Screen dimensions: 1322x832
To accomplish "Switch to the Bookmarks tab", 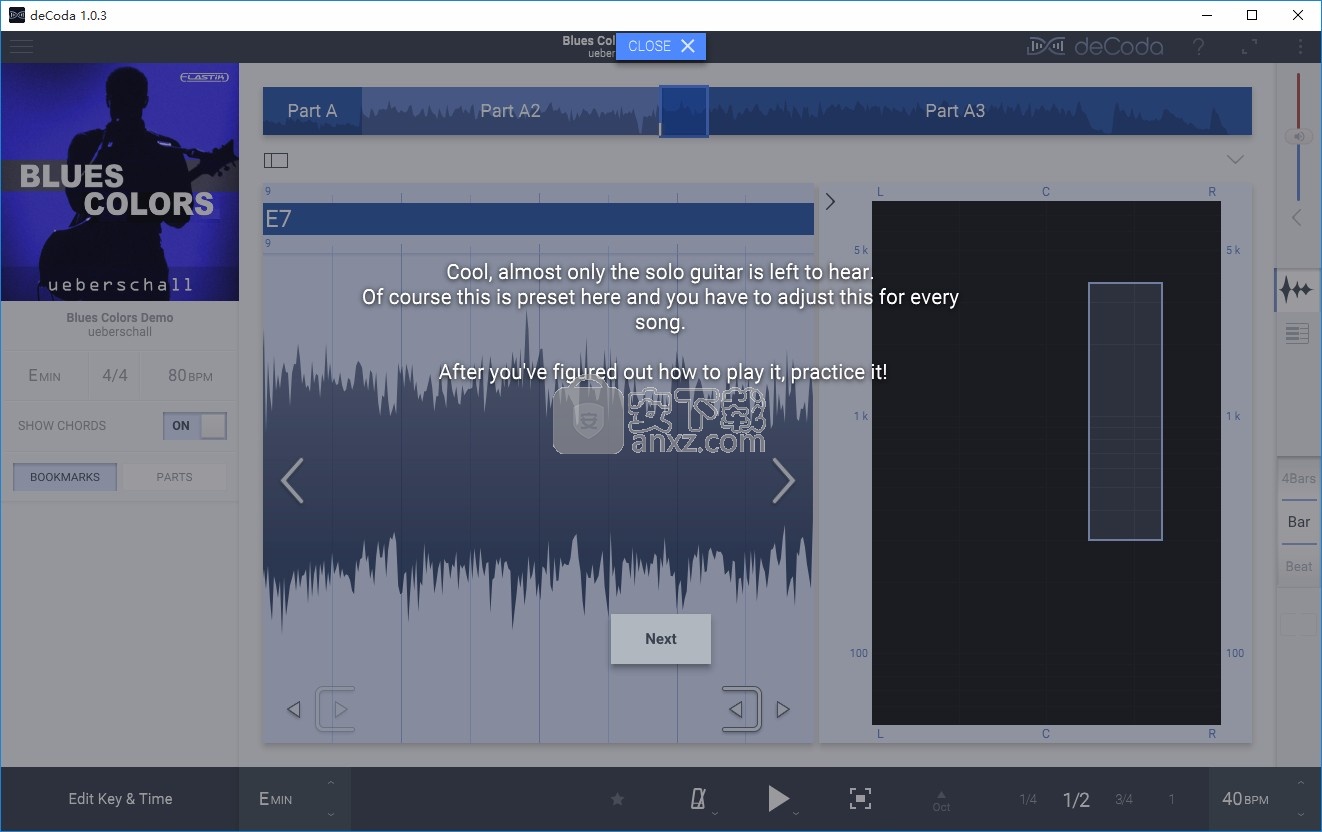I will point(65,477).
